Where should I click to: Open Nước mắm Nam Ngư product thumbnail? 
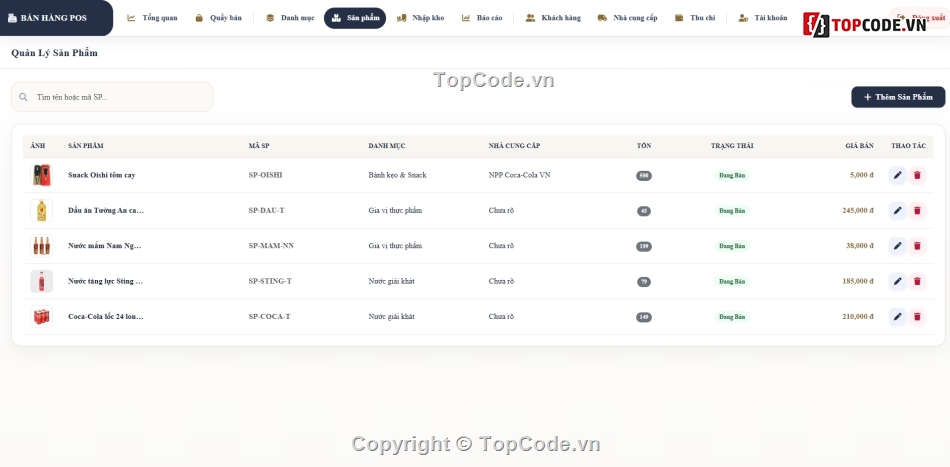pyautogui.click(x=42, y=246)
